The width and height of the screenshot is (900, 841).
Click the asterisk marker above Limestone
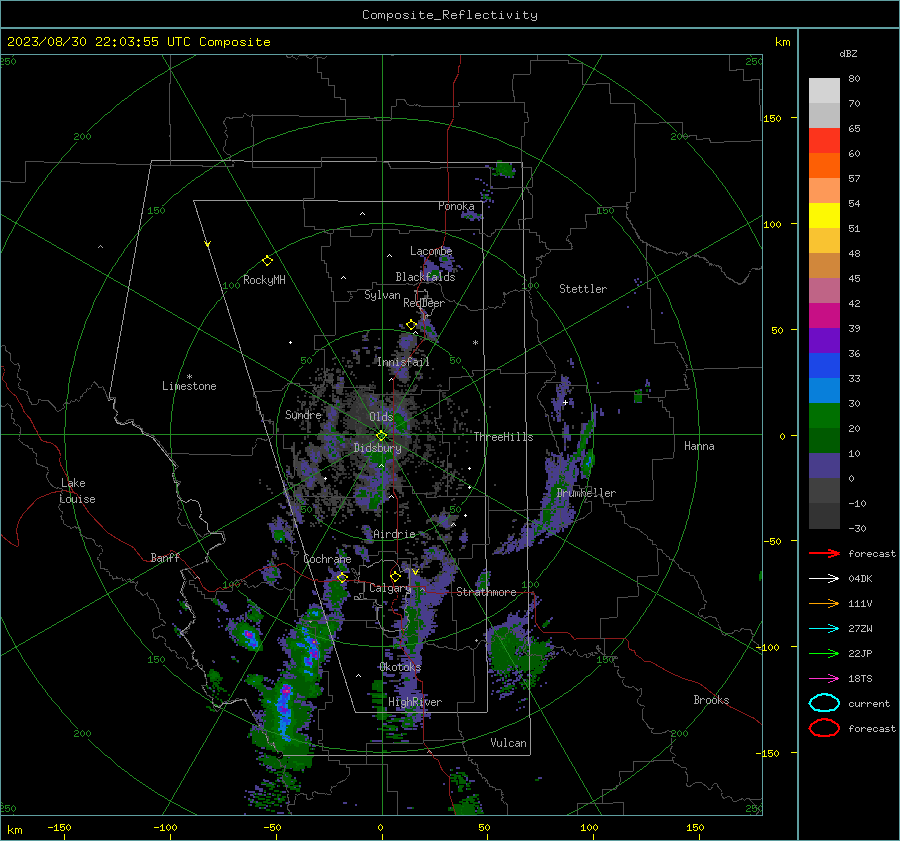[189, 377]
